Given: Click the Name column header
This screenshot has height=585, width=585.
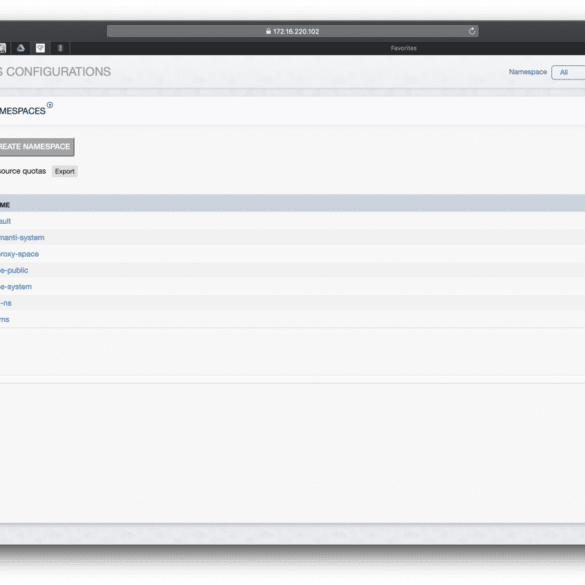Looking at the screenshot, I should 5,205.
